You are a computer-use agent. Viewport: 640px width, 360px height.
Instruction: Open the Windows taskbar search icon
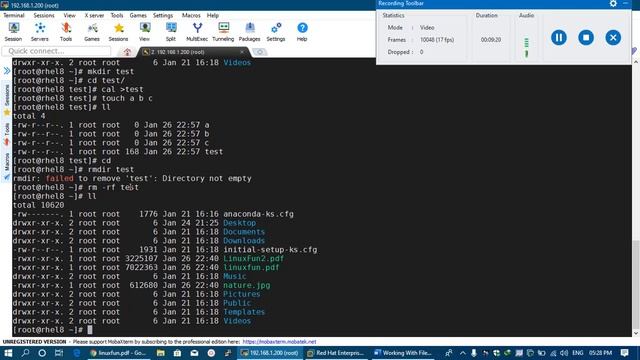tap(25, 353)
